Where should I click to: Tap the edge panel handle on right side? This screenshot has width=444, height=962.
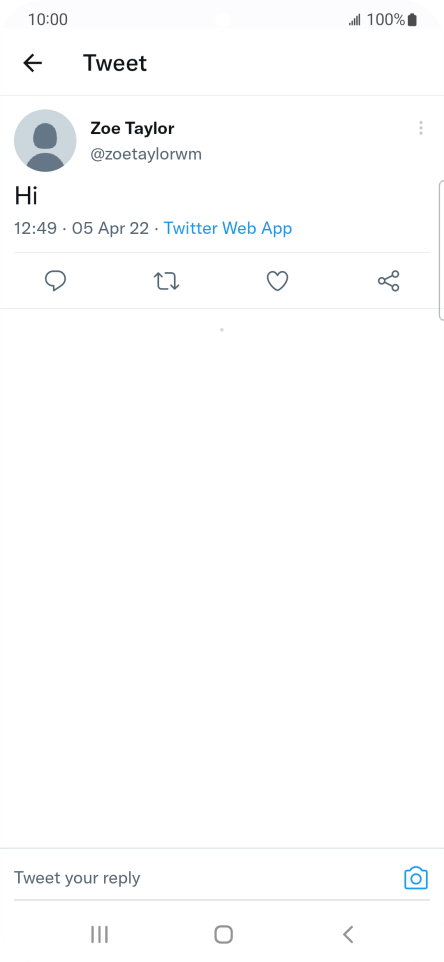[x=442, y=250]
